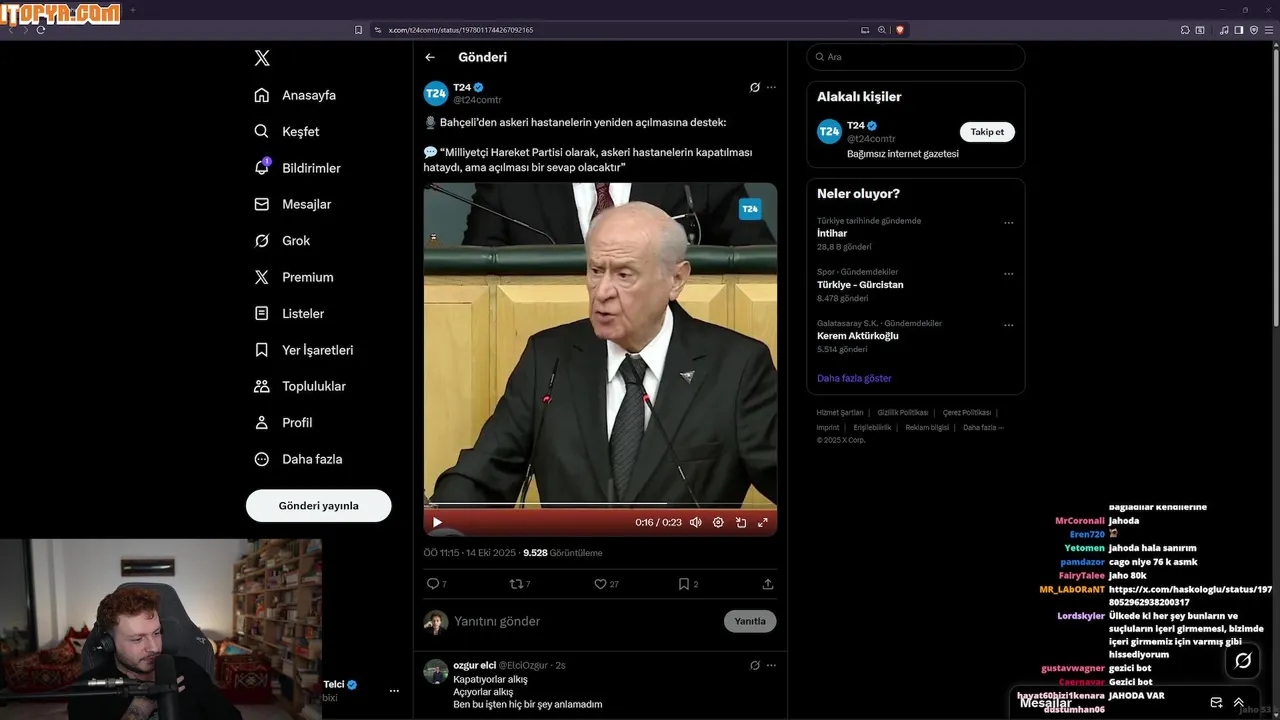
Task: Mute the video volume
Action: coord(696,522)
